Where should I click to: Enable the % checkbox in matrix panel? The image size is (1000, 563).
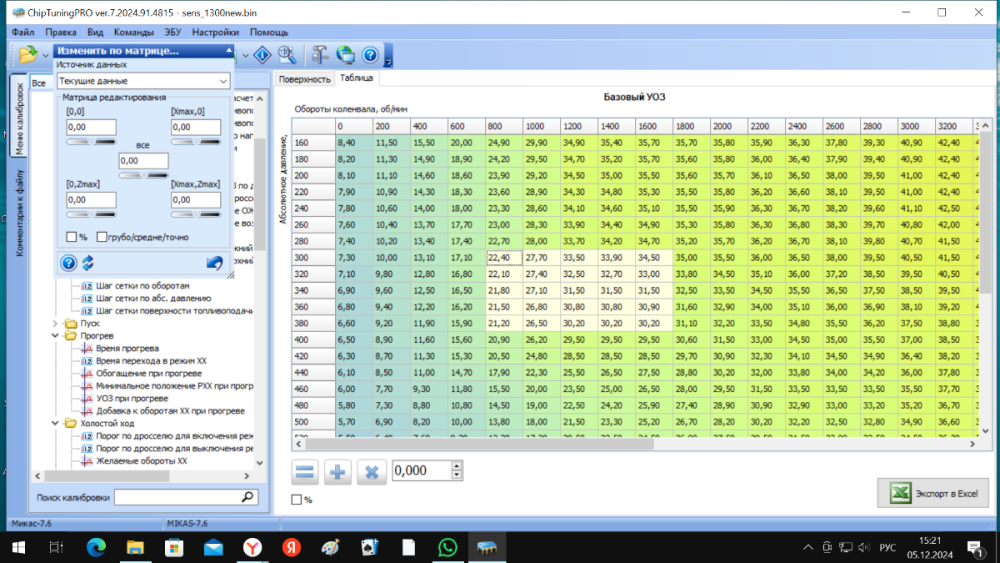coord(71,237)
